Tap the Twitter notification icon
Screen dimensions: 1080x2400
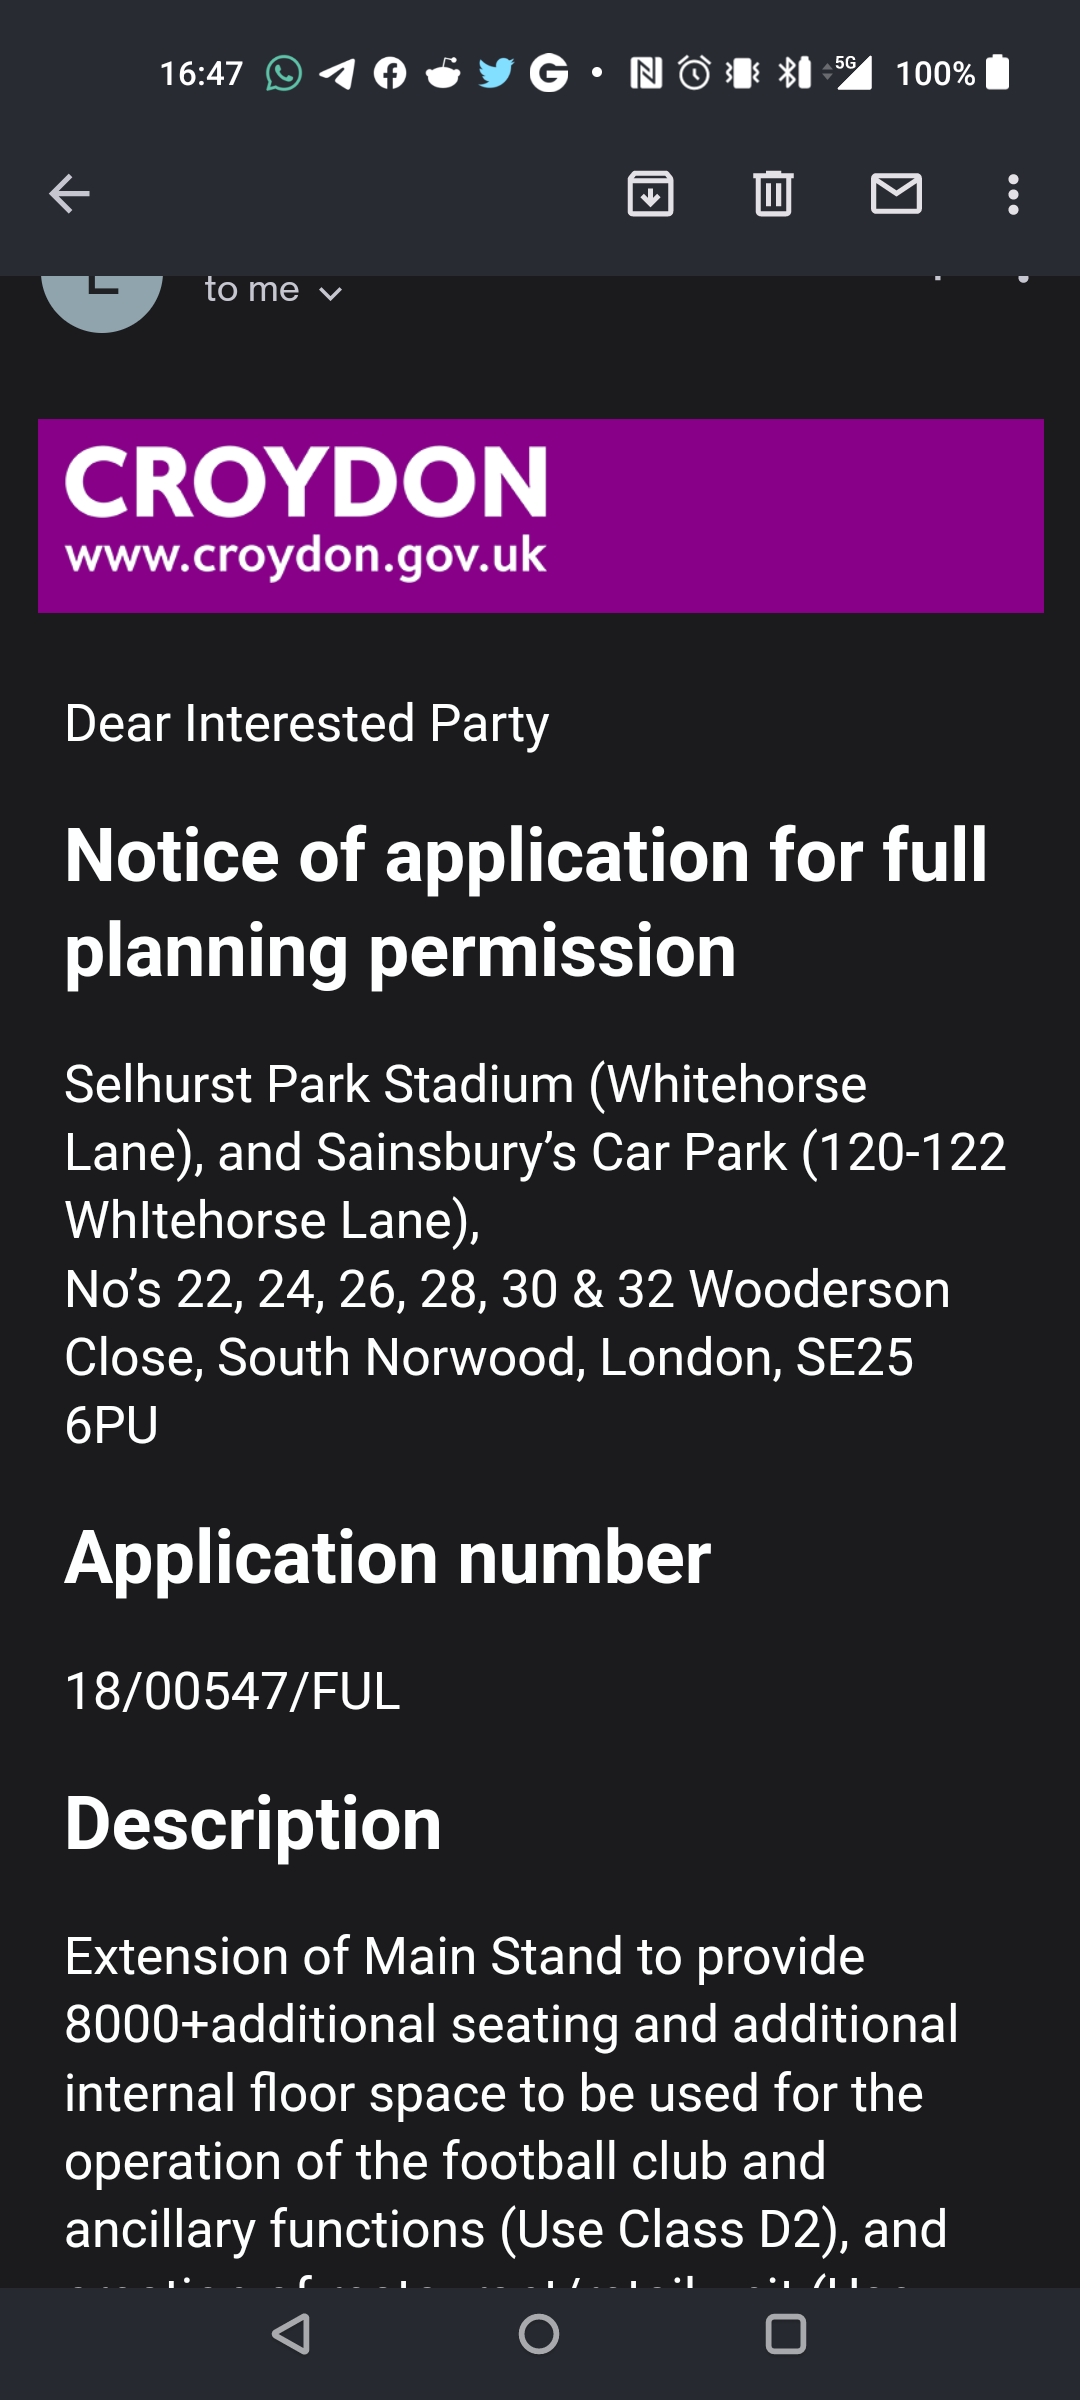(x=495, y=73)
